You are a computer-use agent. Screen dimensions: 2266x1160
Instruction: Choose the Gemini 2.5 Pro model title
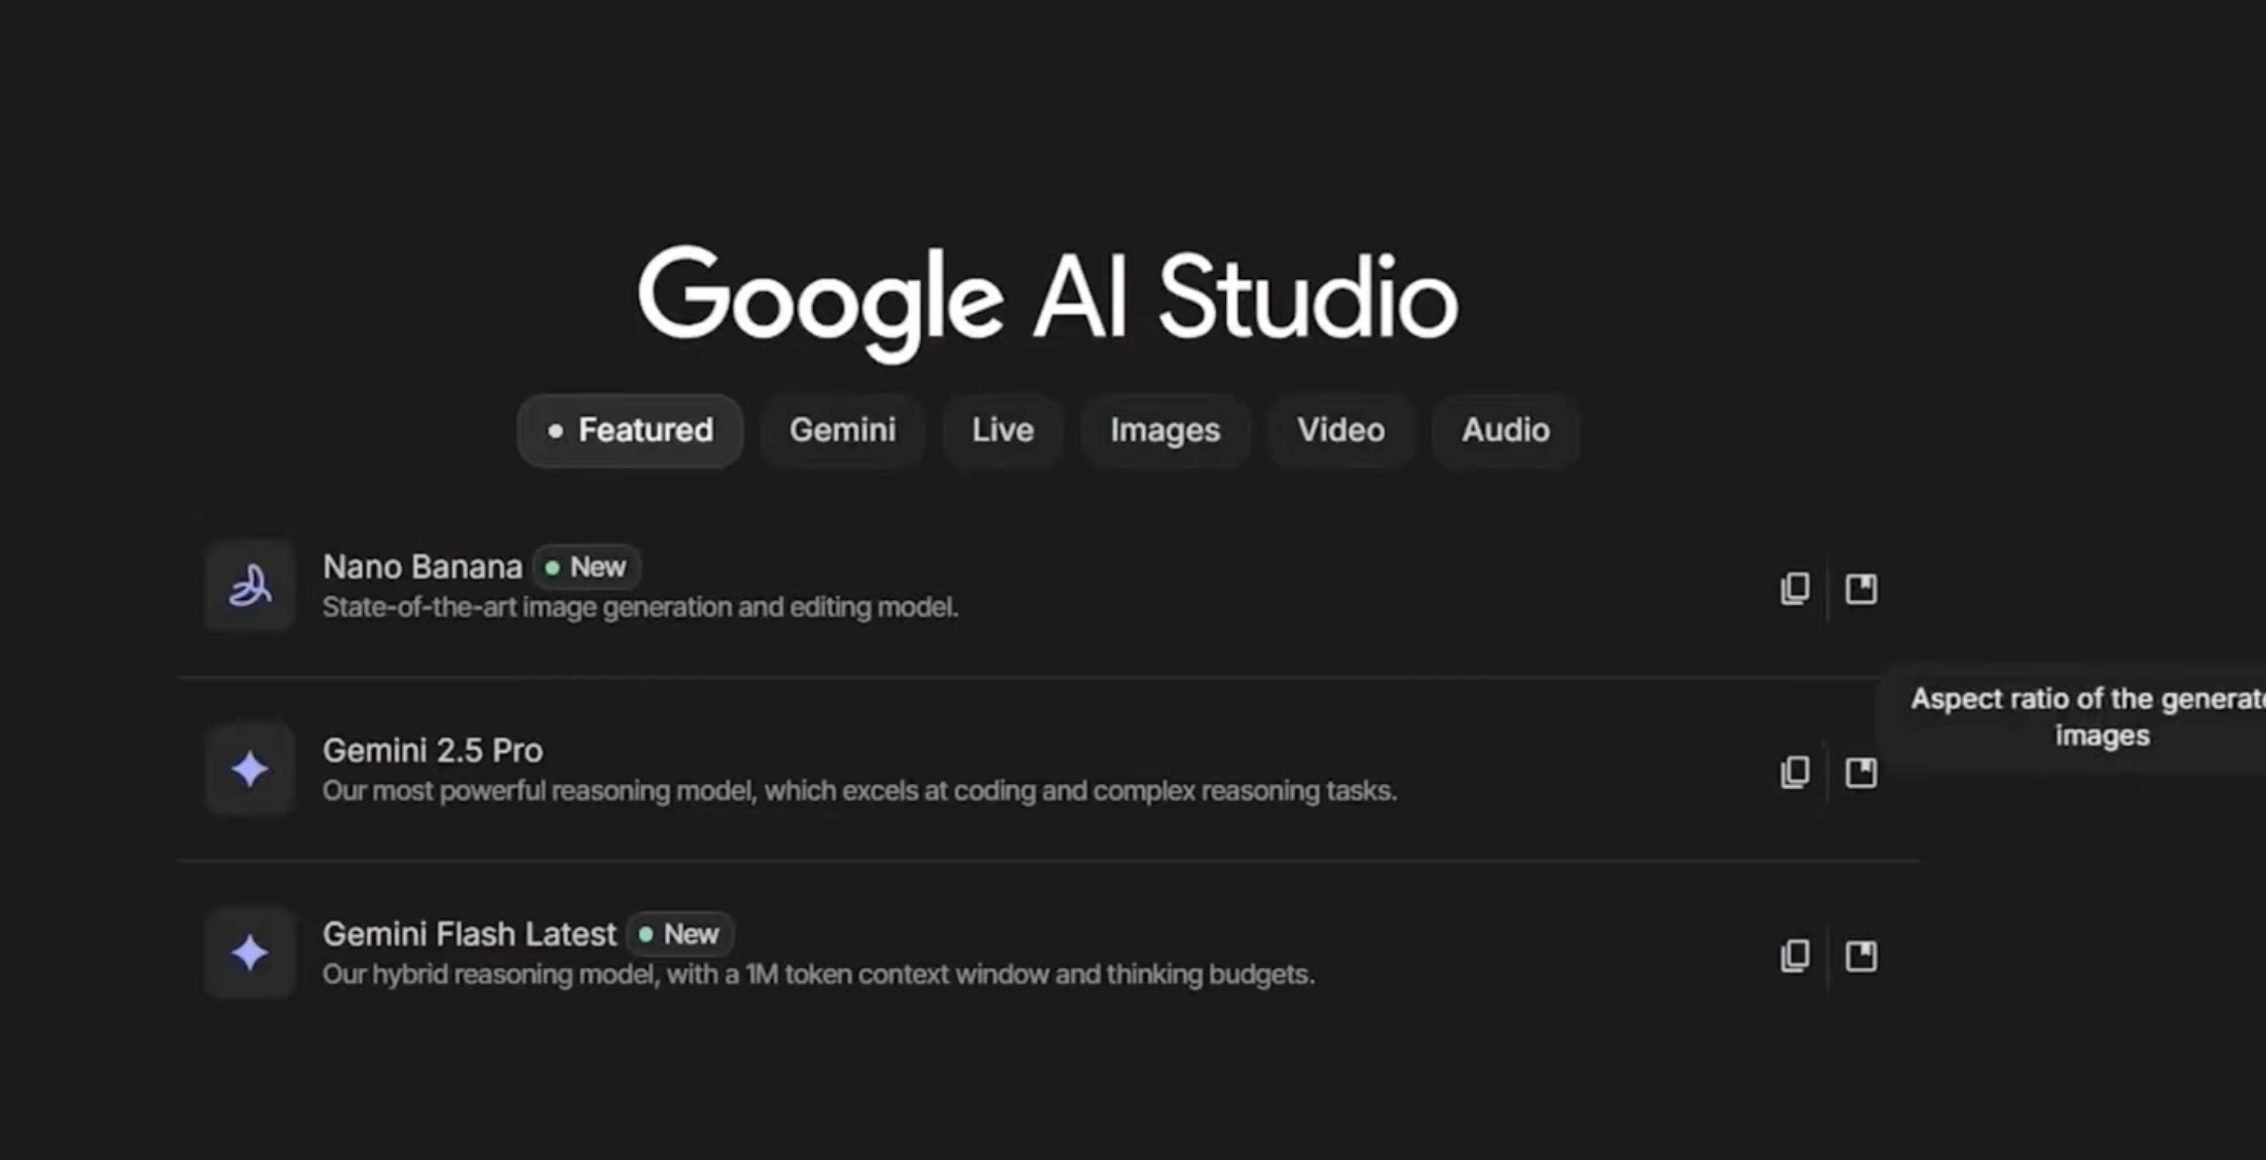432,750
